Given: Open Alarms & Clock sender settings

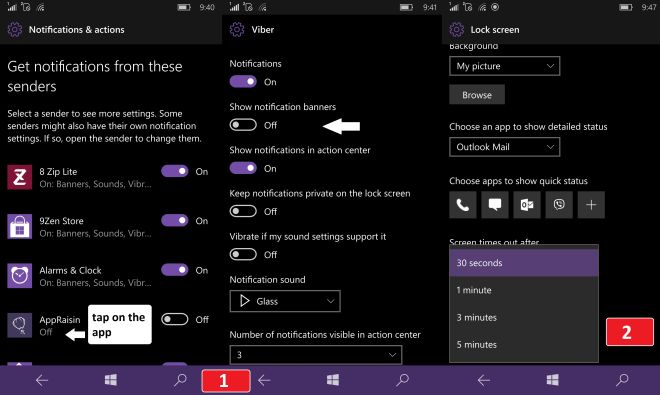Looking at the screenshot, I should click(x=96, y=276).
